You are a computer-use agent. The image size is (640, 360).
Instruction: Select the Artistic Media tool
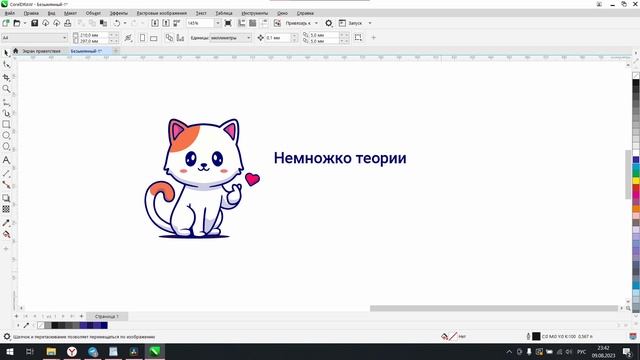click(6, 113)
